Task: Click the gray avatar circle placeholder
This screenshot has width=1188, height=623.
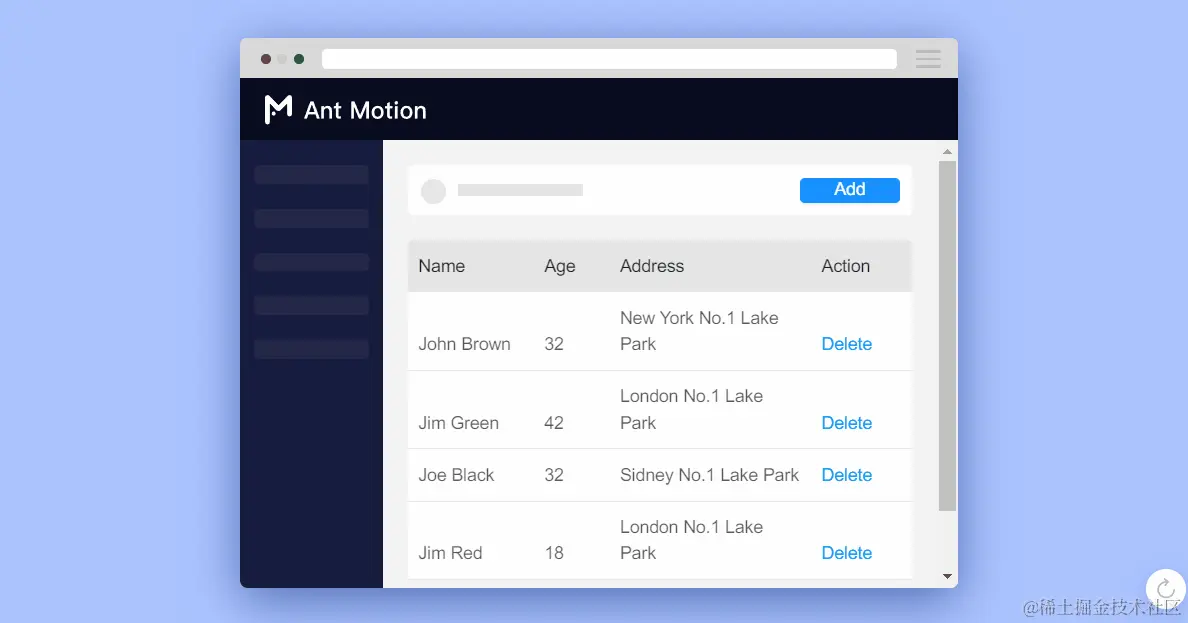Action: pos(433,191)
